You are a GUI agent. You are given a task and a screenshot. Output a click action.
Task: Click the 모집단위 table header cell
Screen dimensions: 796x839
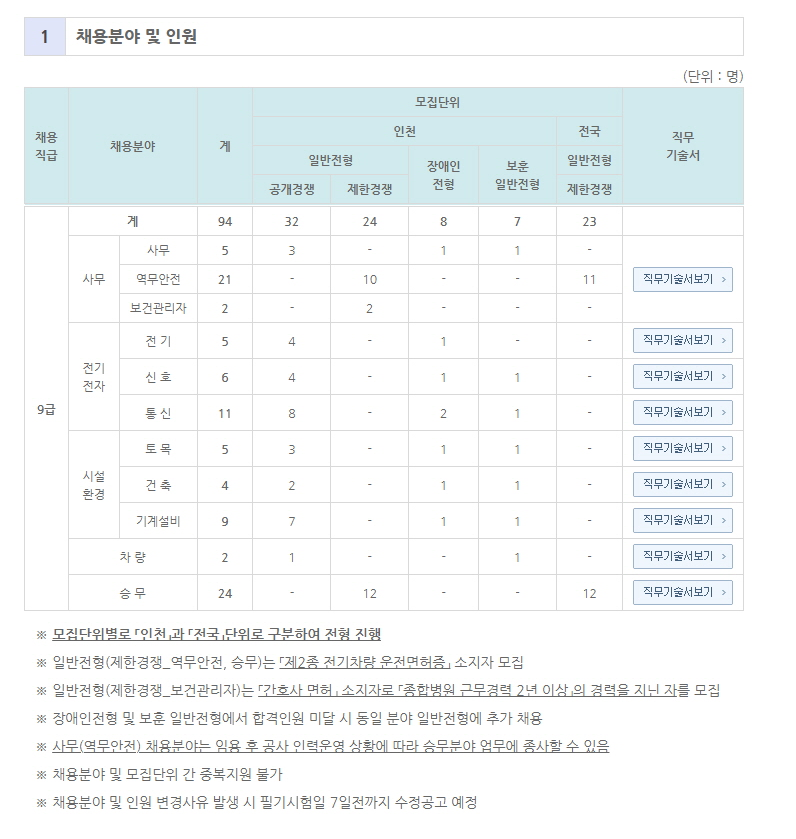437,102
